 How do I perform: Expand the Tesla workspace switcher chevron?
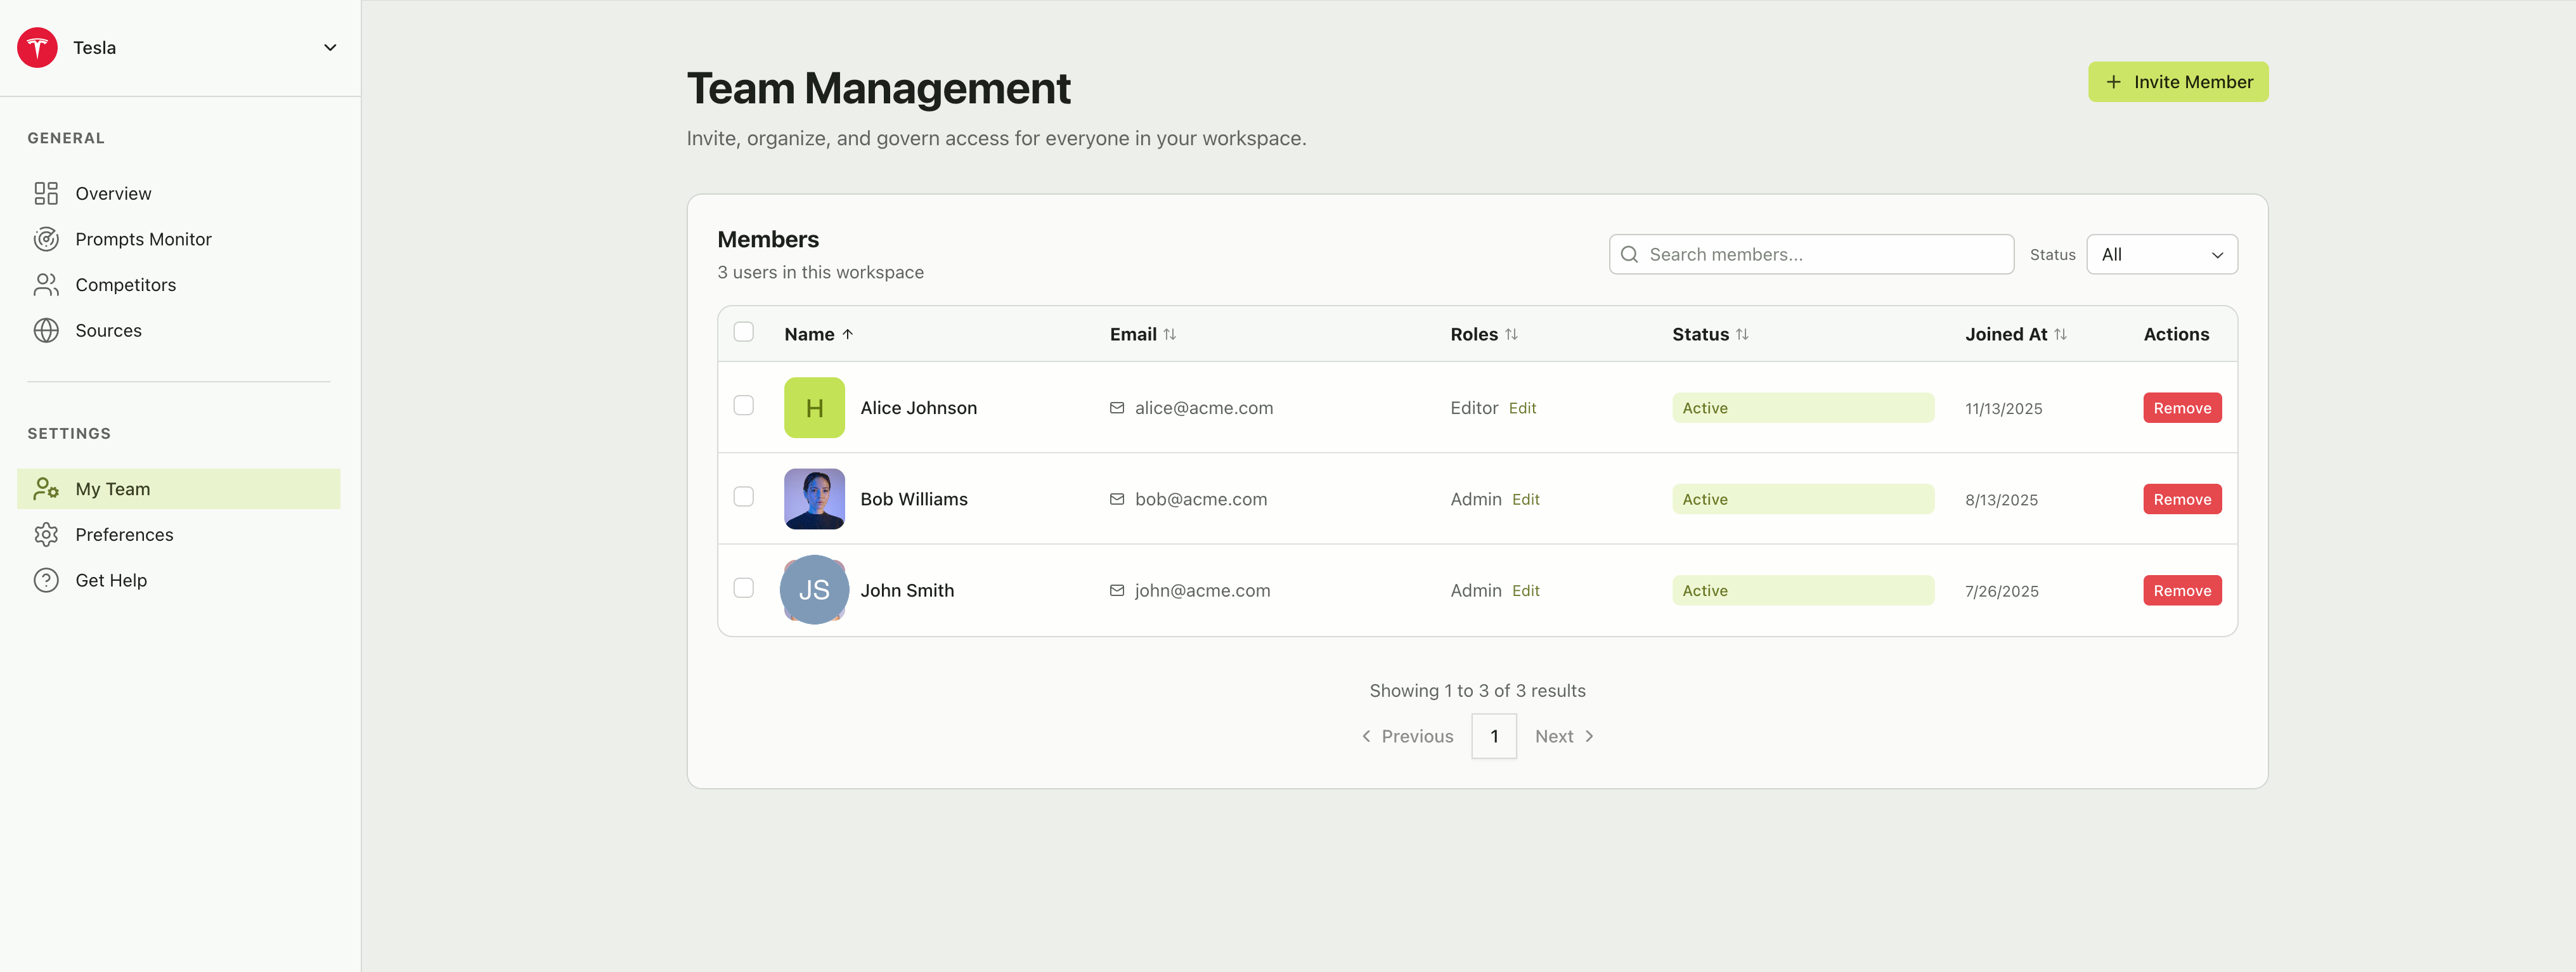(330, 46)
